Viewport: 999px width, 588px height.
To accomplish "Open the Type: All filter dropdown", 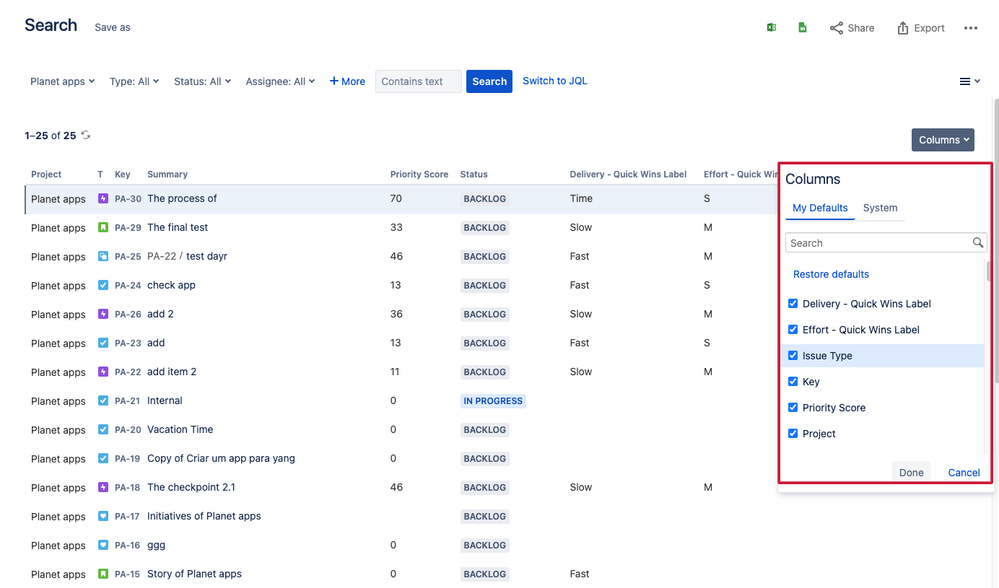I will point(134,82).
